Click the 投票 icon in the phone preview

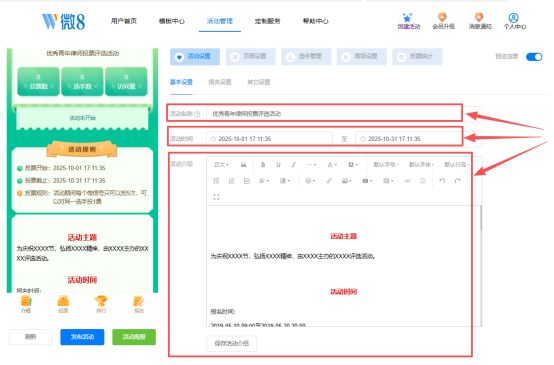click(63, 301)
